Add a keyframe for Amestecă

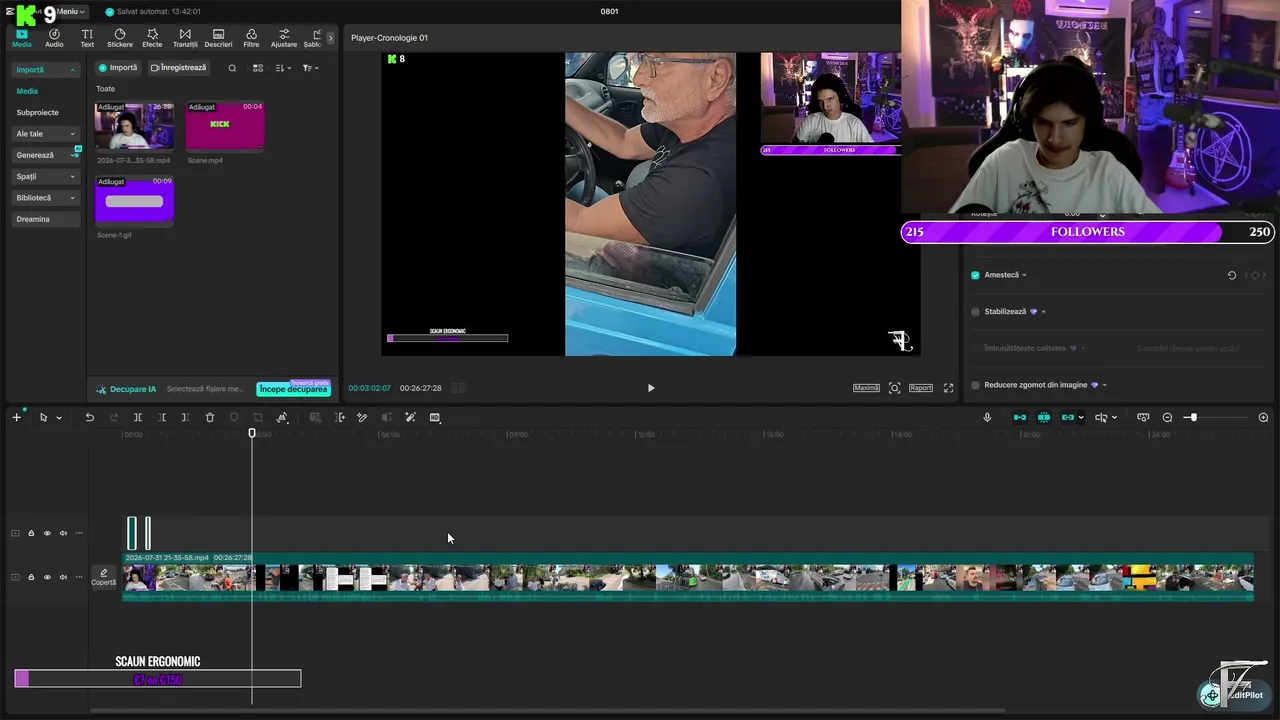[1254, 275]
